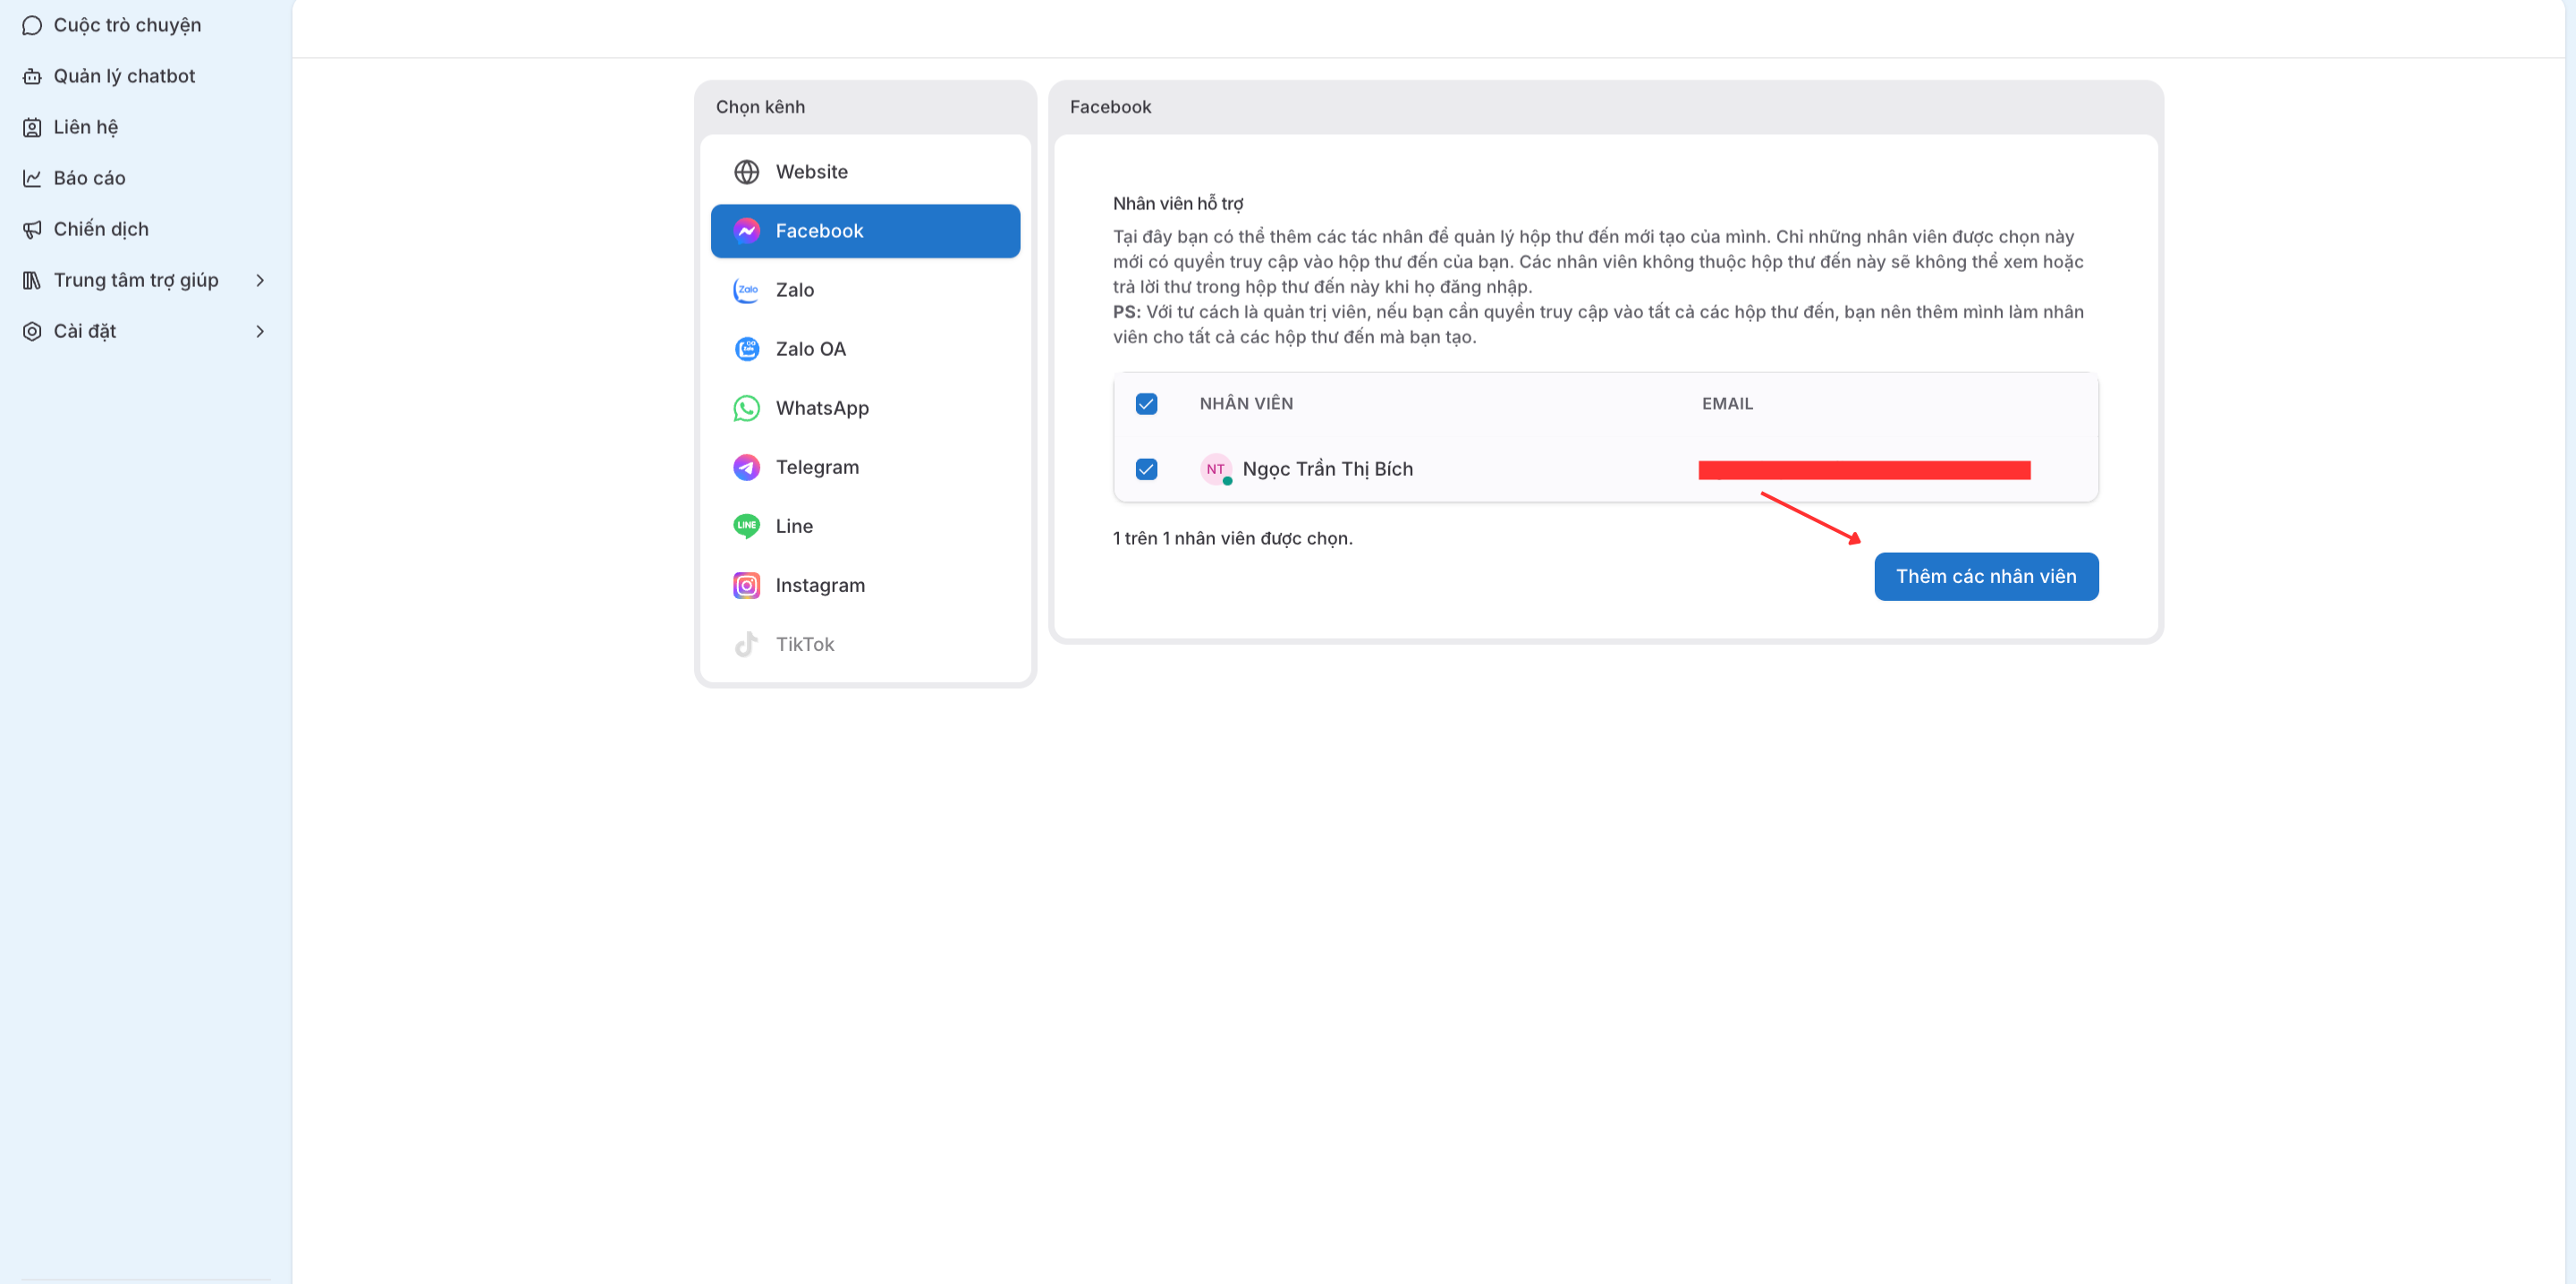Click the Trung tâm trợ giúp books icon

coord(32,280)
